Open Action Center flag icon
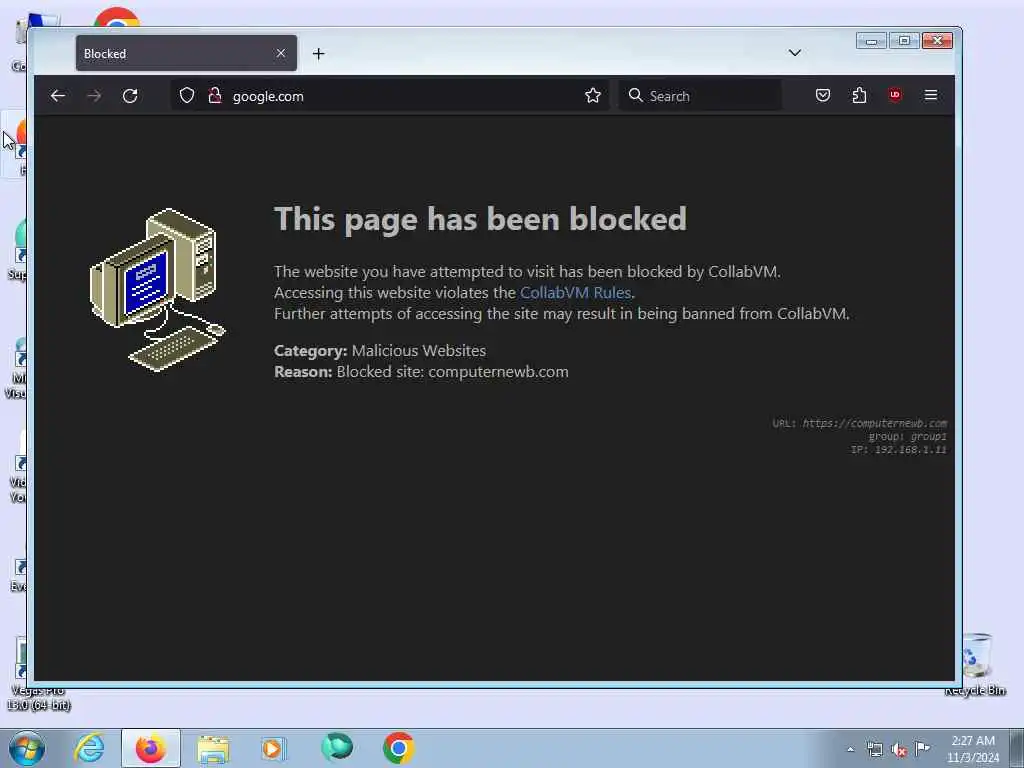Viewport: 1024px width, 768px height. point(922,748)
